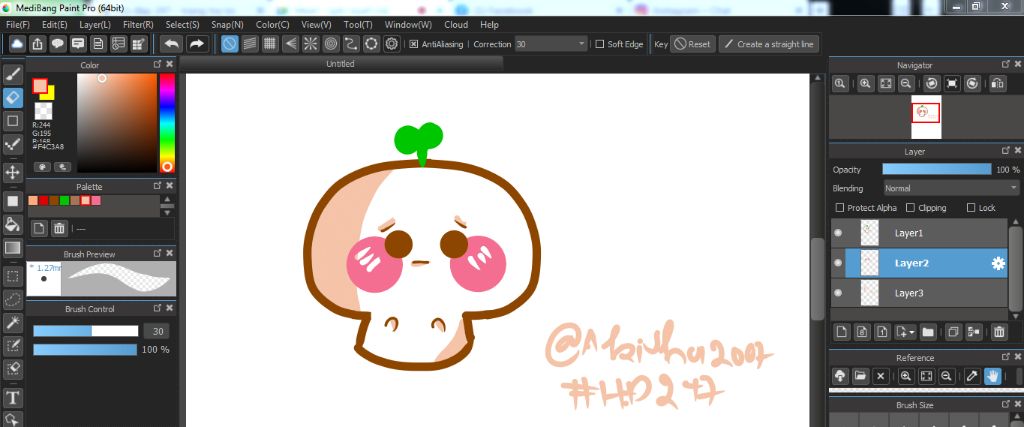Screen dimensions: 1024x427
Task: Enable vanishing point snap
Action: pos(290,44)
